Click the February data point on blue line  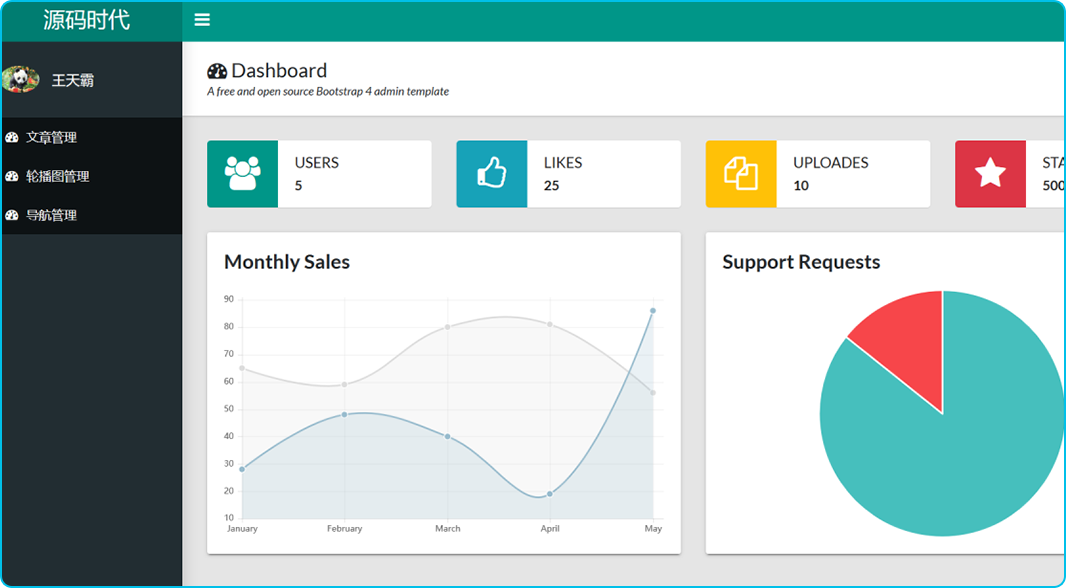click(x=345, y=414)
